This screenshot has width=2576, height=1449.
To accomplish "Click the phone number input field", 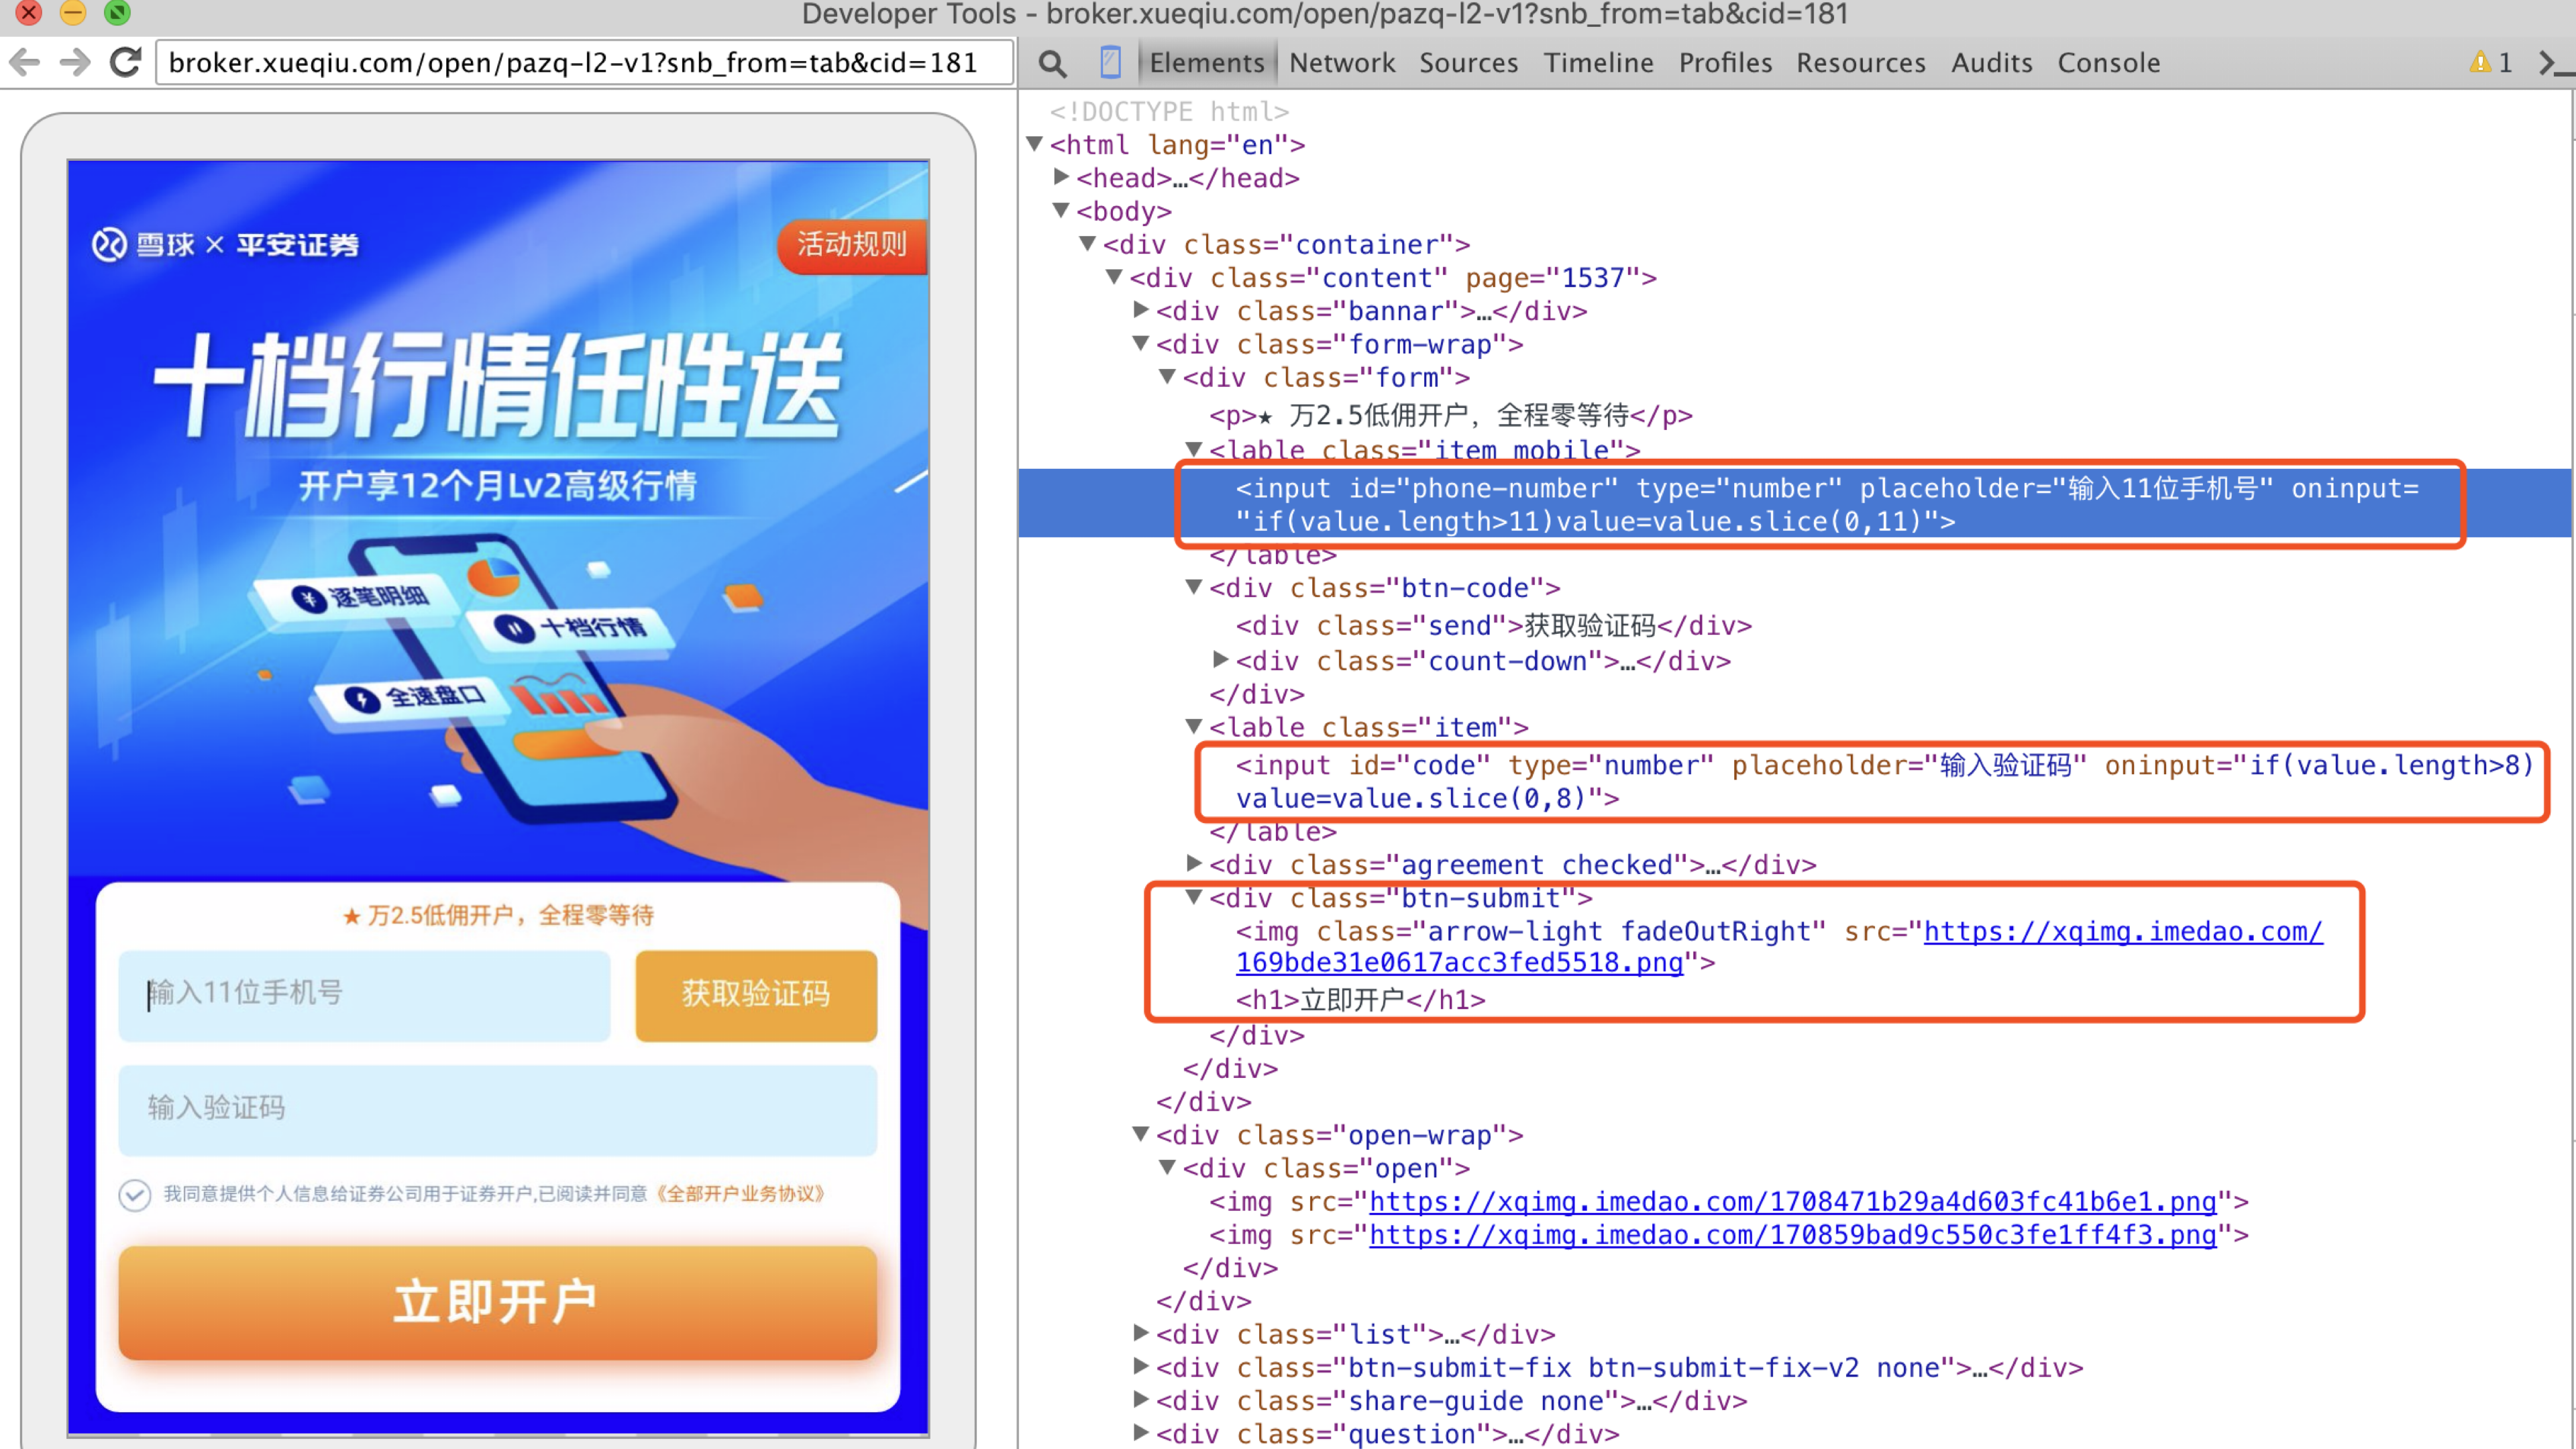I will [x=364, y=994].
